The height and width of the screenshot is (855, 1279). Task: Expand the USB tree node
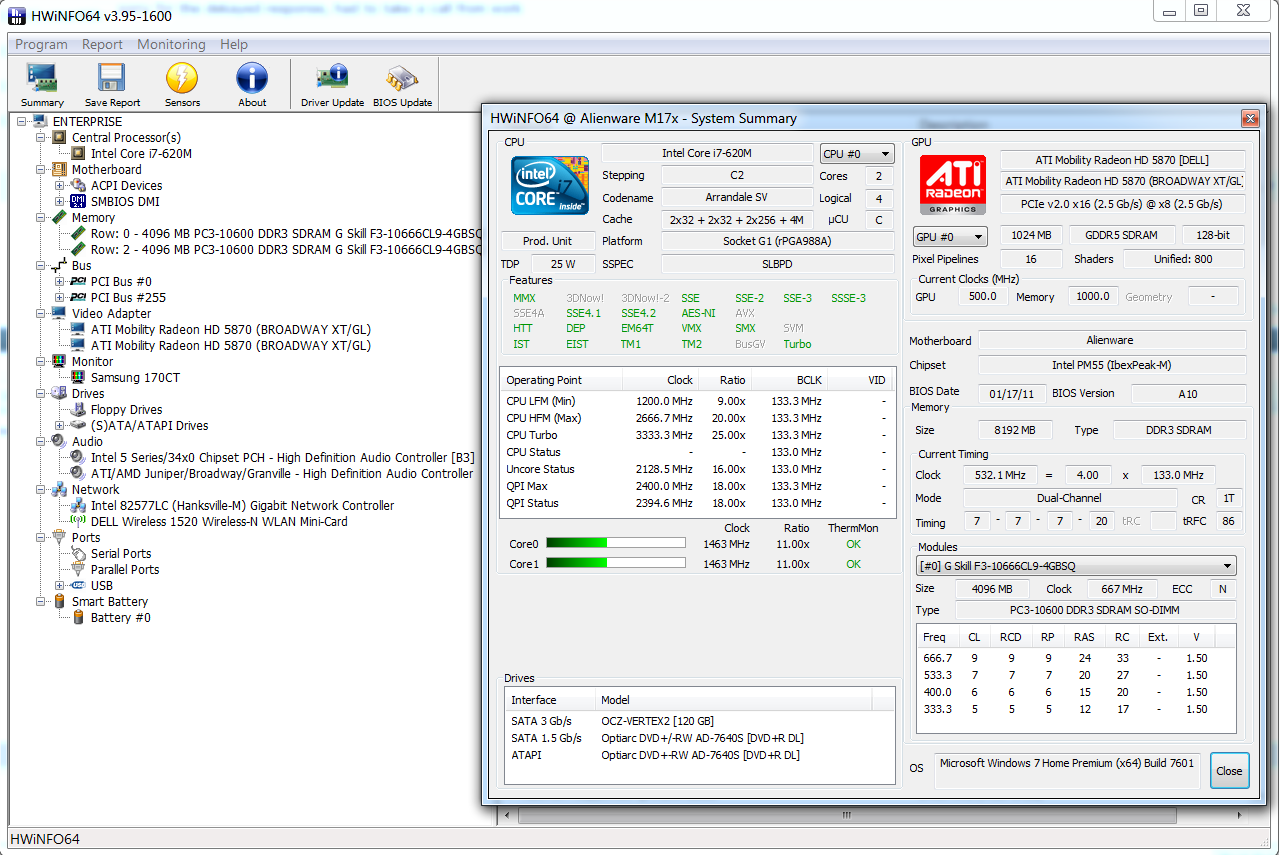pyautogui.click(x=60, y=585)
